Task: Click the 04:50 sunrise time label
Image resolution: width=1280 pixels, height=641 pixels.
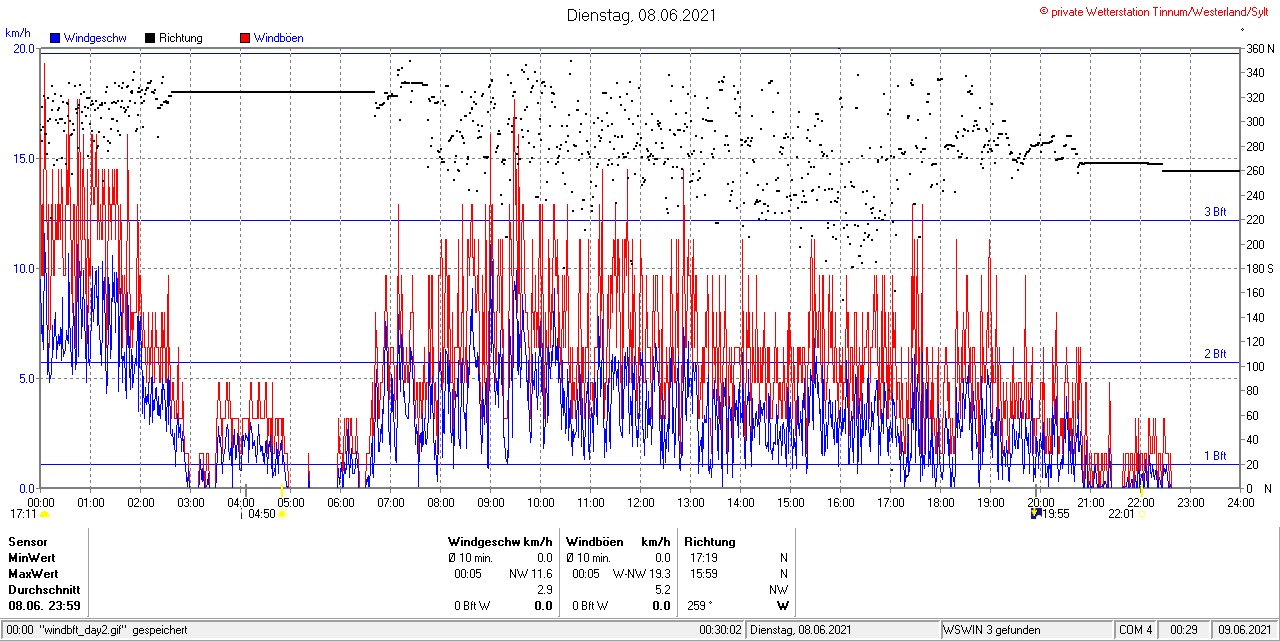Action: click(262, 514)
